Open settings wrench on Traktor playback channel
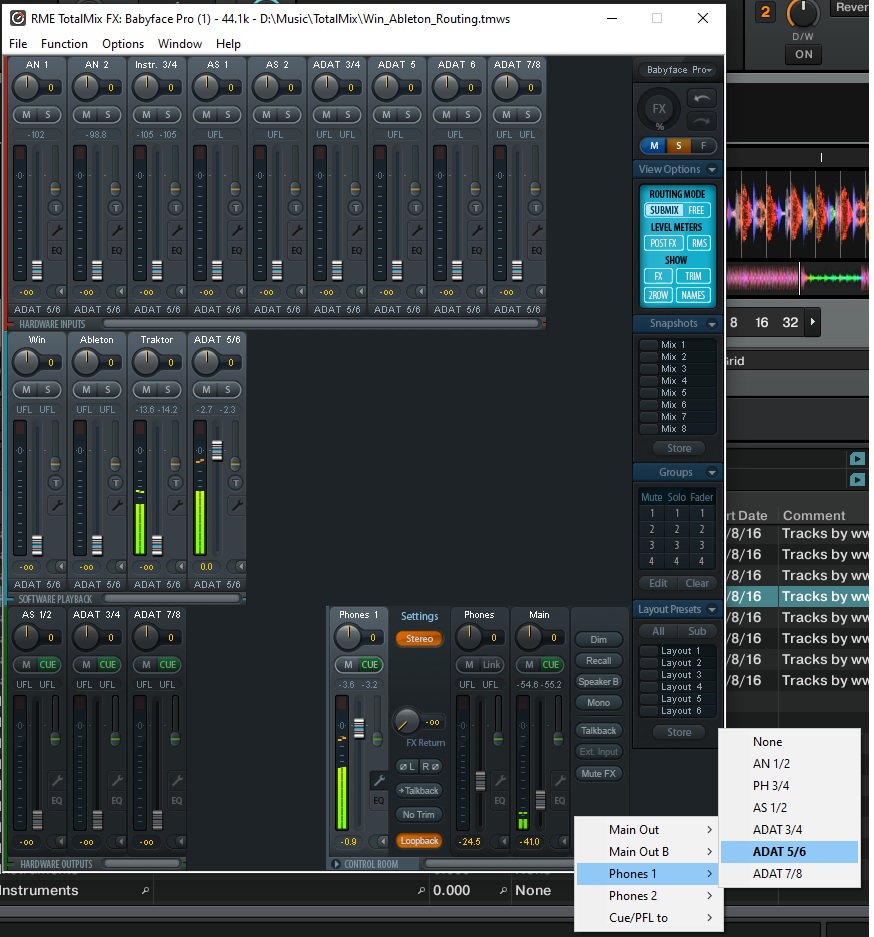Image resolution: width=874 pixels, height=937 pixels. coord(177,505)
